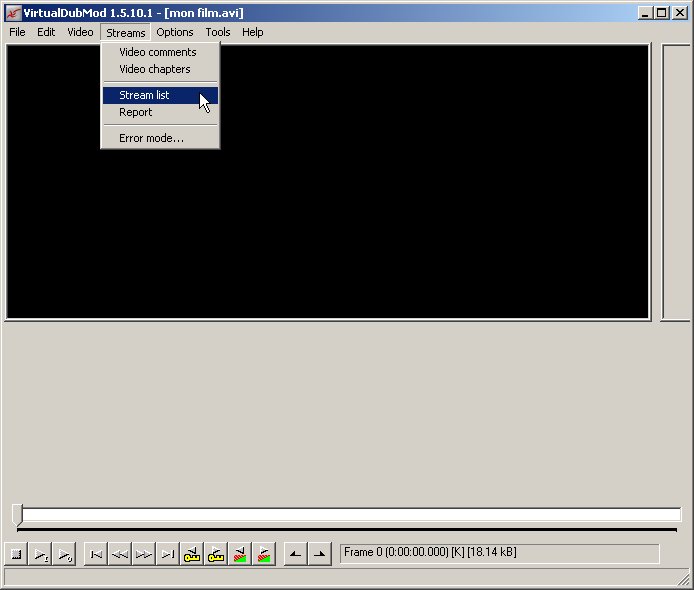694x590 pixels.
Task: Open the Video menu
Action: pos(80,32)
